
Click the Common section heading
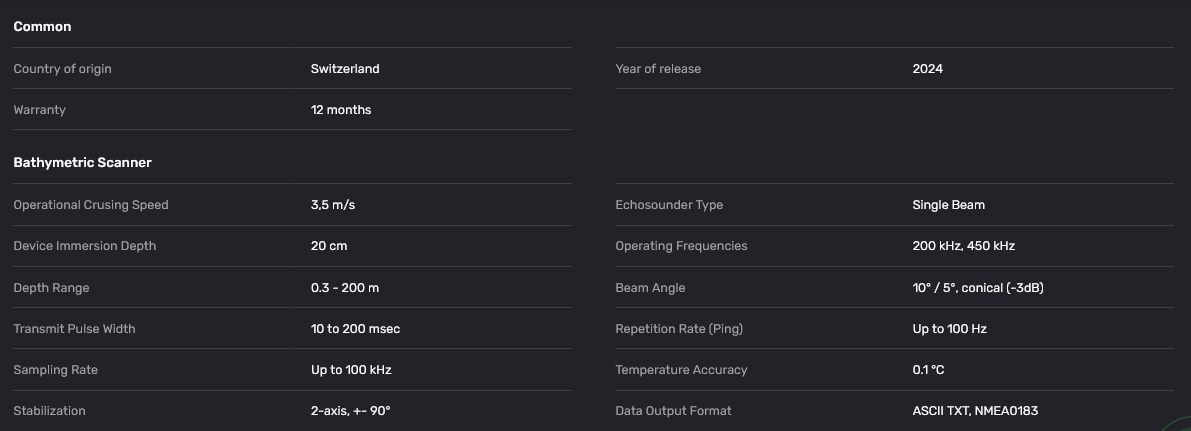(x=42, y=27)
